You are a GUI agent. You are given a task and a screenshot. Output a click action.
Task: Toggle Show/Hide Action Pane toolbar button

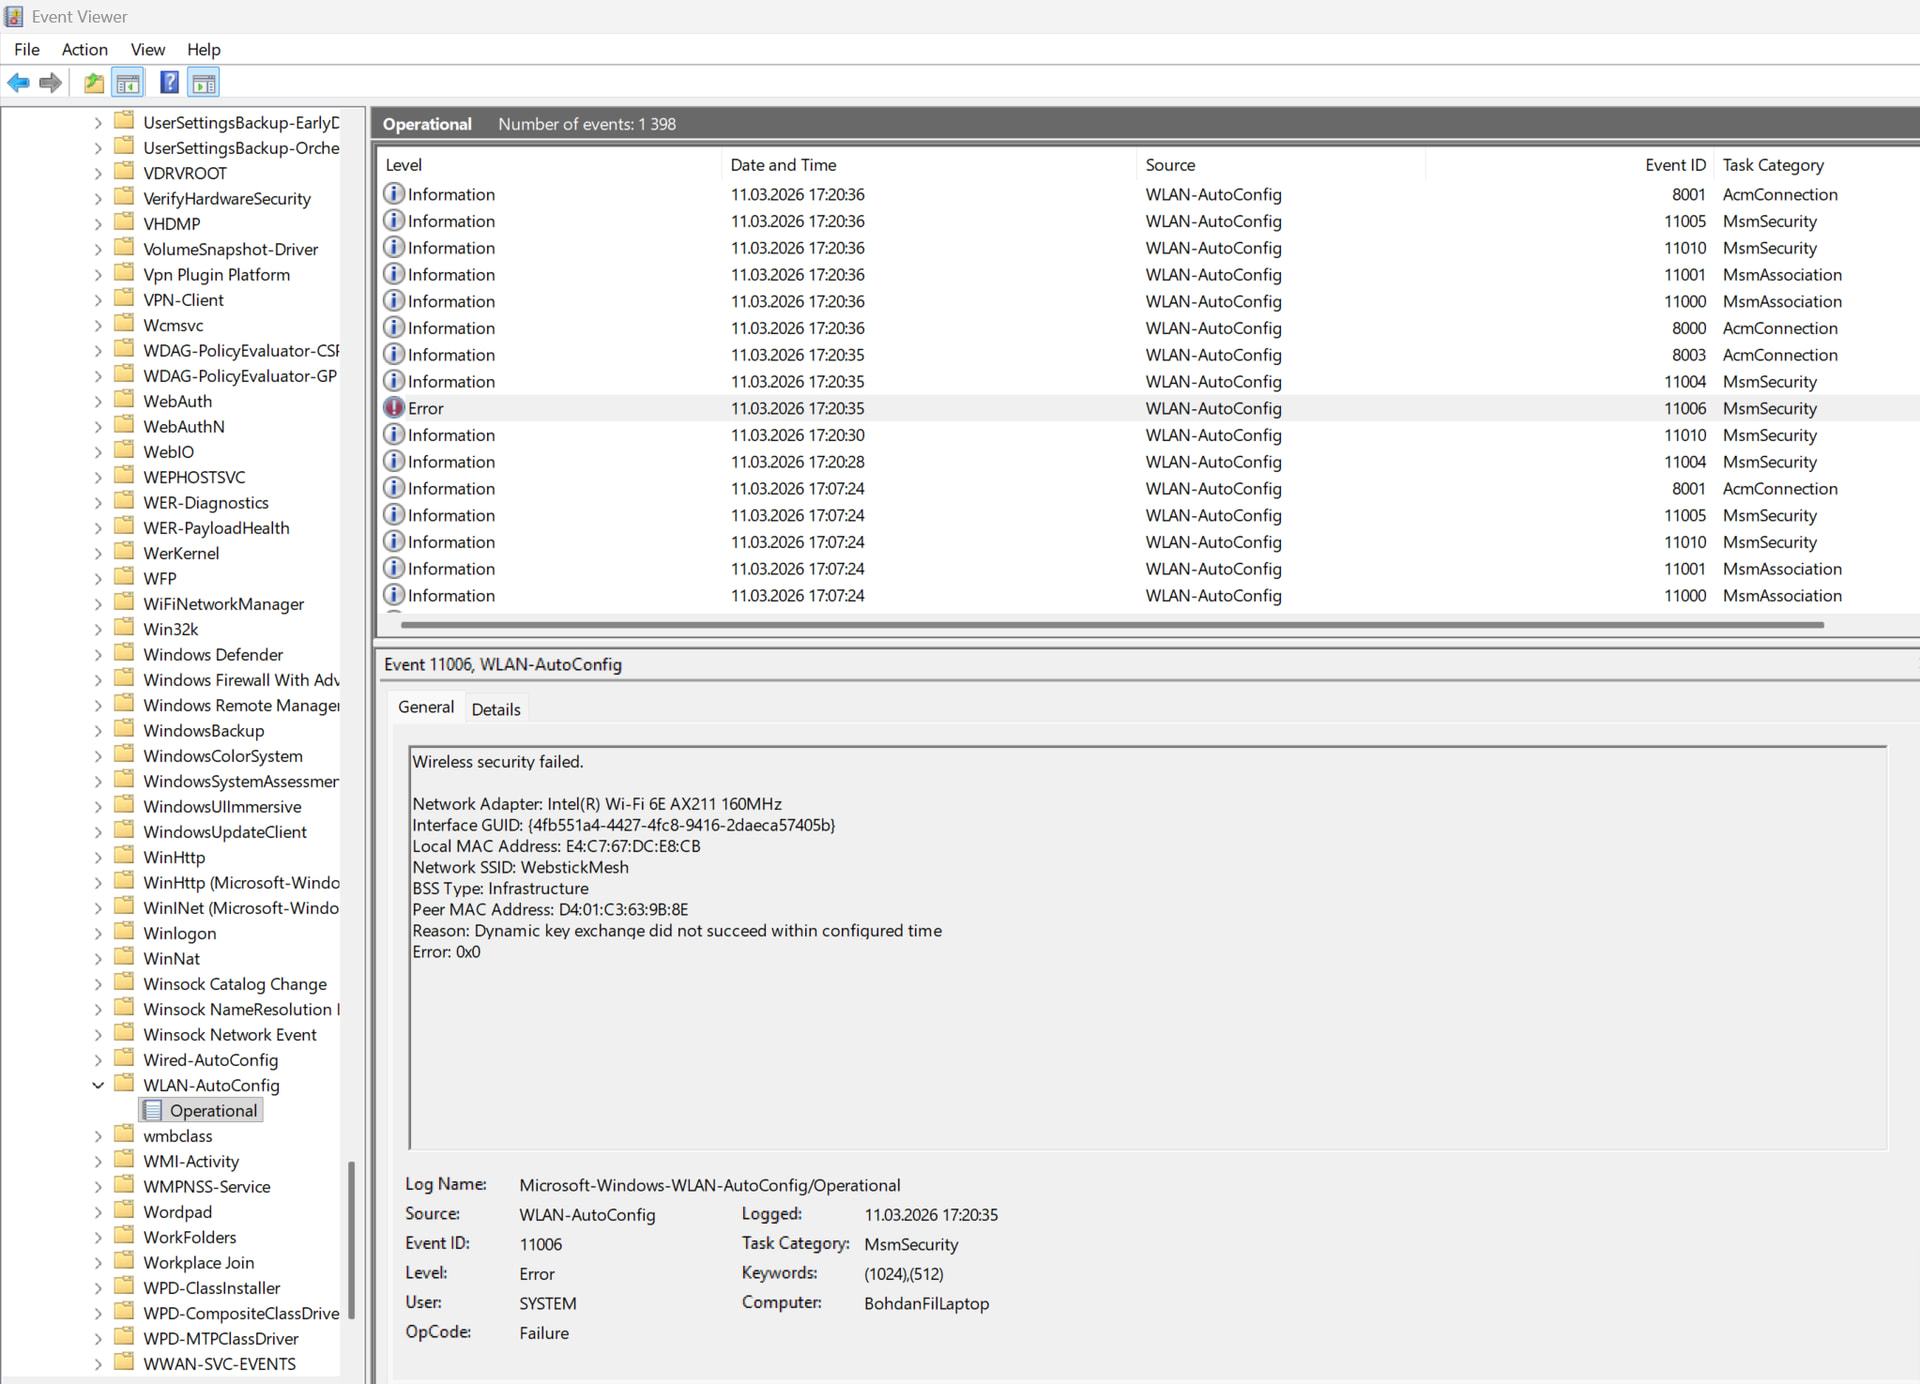click(203, 83)
